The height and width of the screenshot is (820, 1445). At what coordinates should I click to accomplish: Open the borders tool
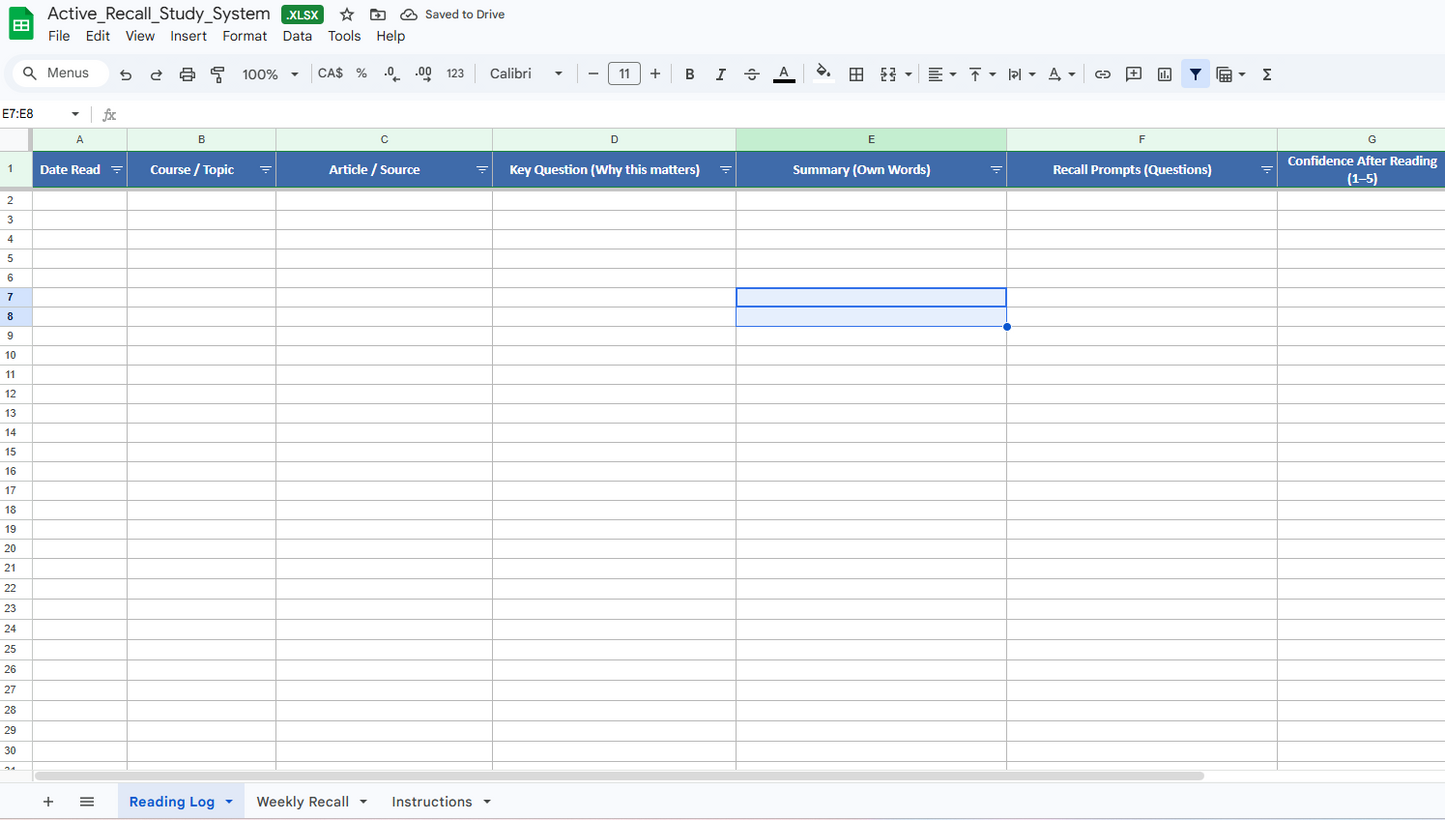click(856, 74)
